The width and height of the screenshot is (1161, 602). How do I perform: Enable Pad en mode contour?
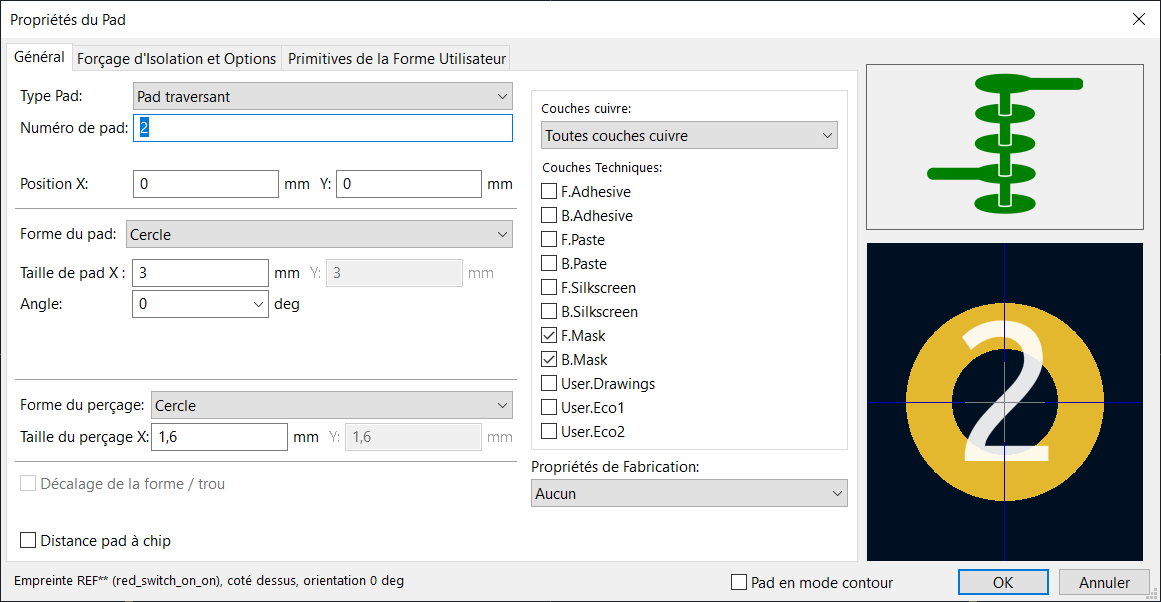[740, 582]
